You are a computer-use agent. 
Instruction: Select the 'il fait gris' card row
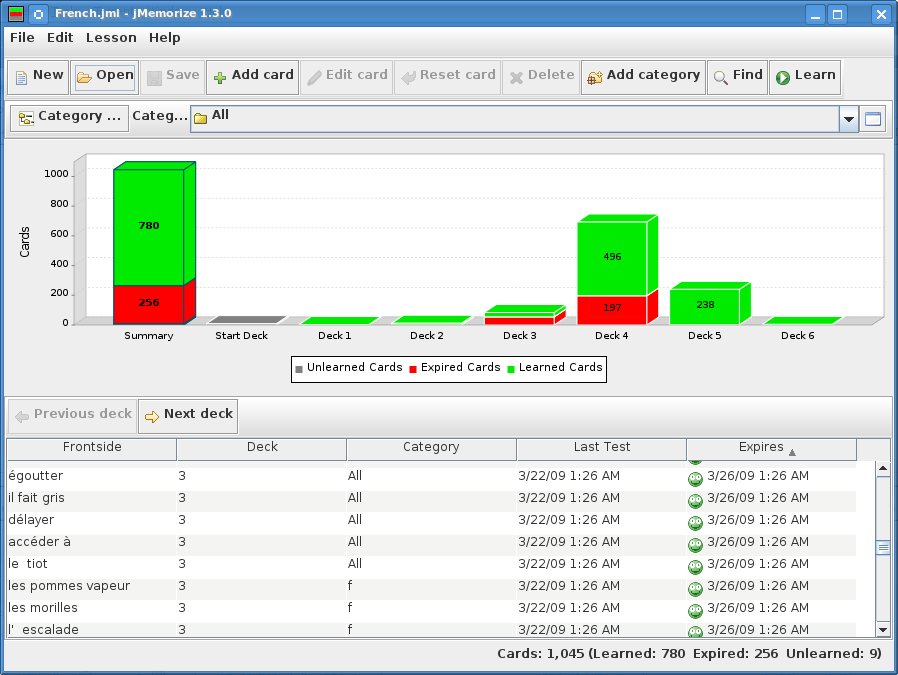[x=431, y=498]
